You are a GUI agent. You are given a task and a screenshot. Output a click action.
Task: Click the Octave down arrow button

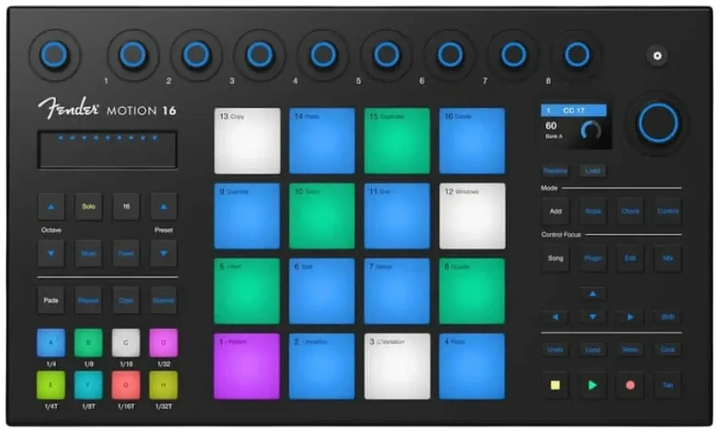pos(51,254)
